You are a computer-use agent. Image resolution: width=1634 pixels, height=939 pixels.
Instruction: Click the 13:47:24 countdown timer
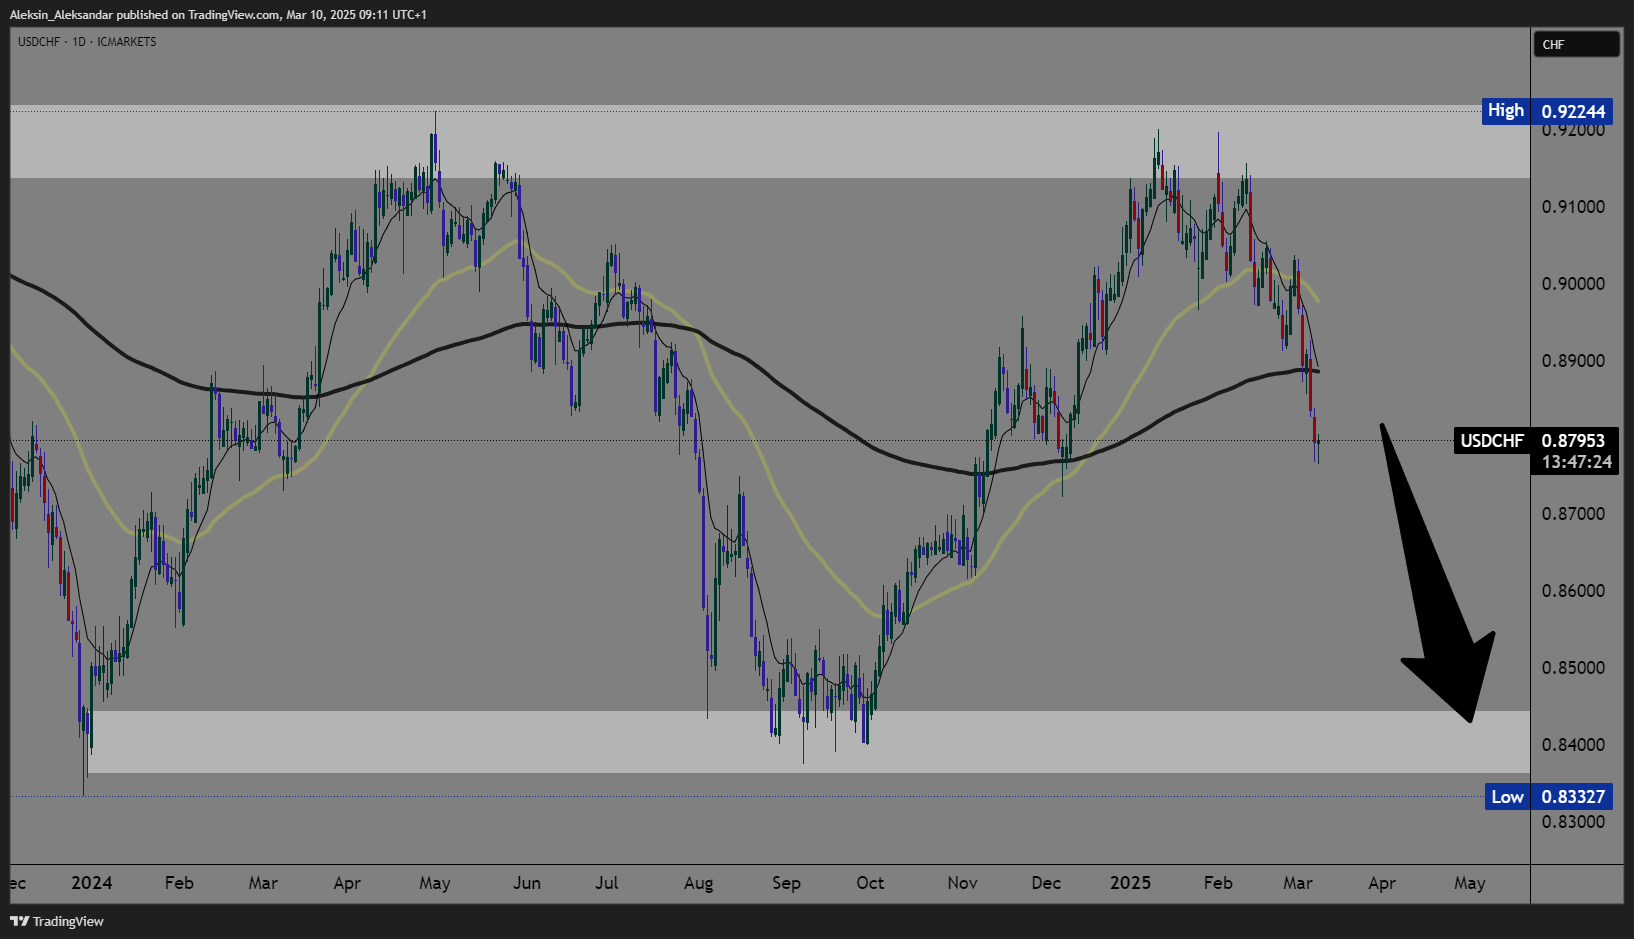(x=1576, y=462)
